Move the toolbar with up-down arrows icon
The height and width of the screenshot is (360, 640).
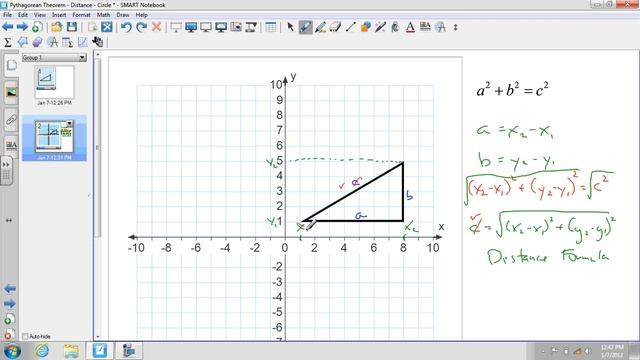coord(456,27)
